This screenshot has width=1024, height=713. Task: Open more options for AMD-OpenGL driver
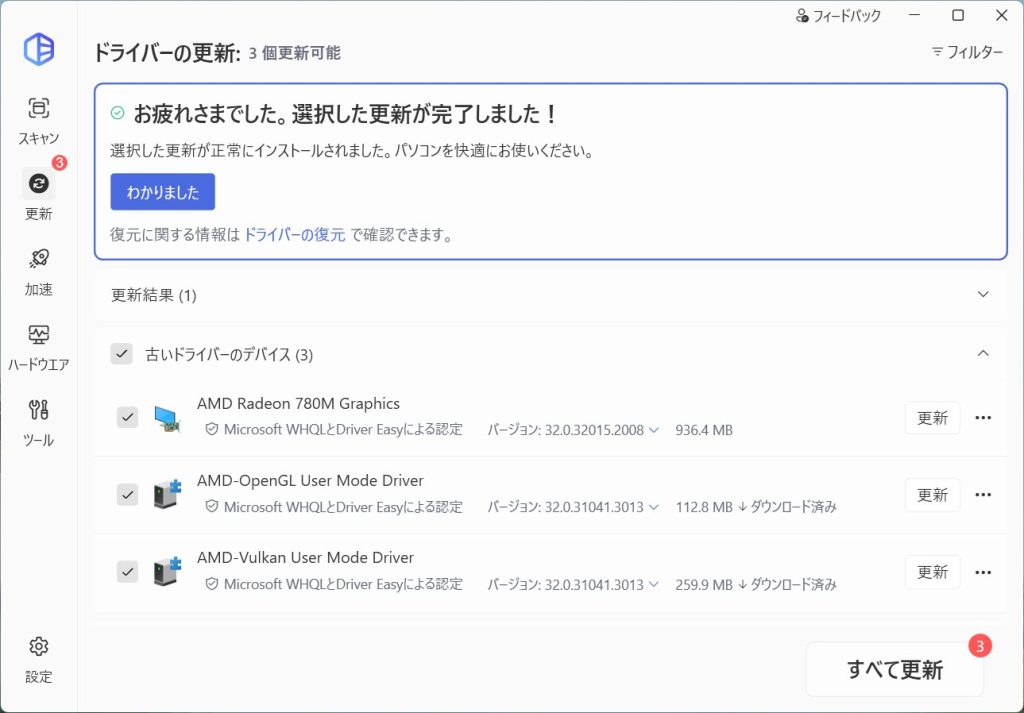(983, 495)
